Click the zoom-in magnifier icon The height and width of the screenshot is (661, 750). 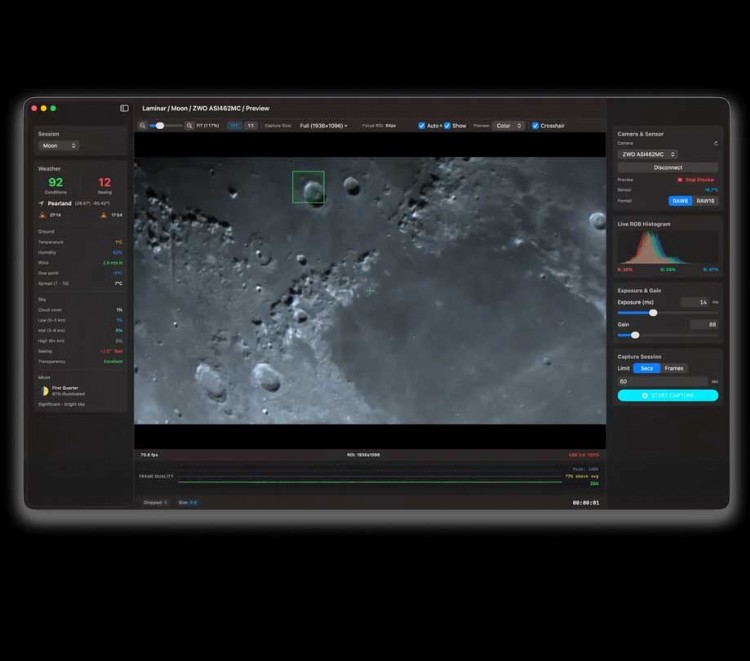189,125
